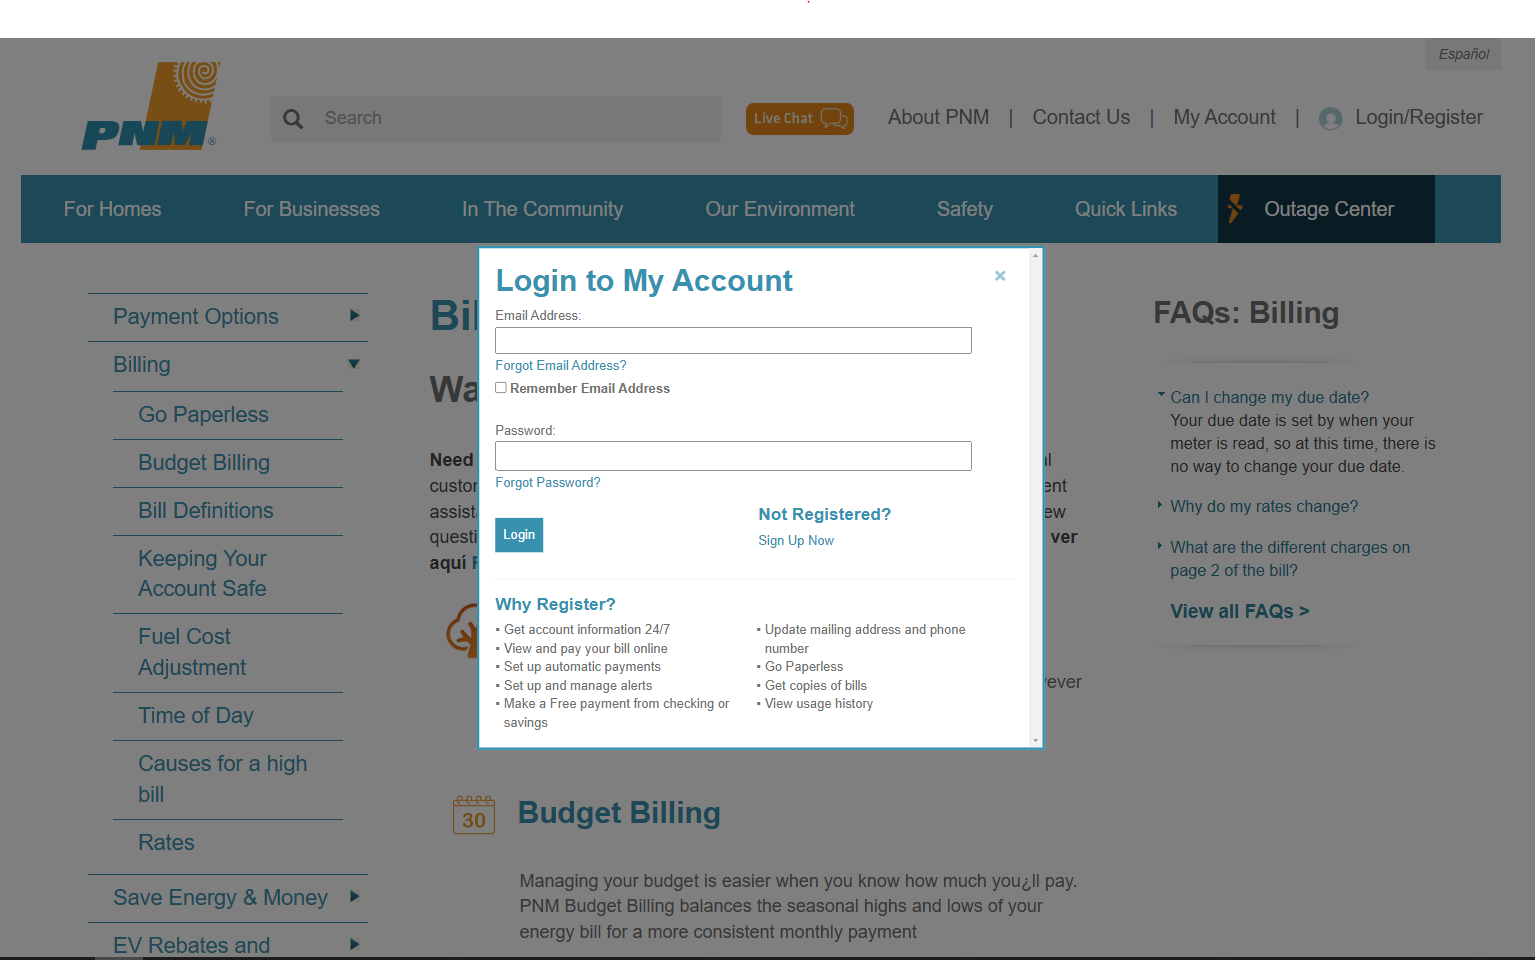Click Budget Billing section heading
1535x960 pixels.
(x=619, y=812)
